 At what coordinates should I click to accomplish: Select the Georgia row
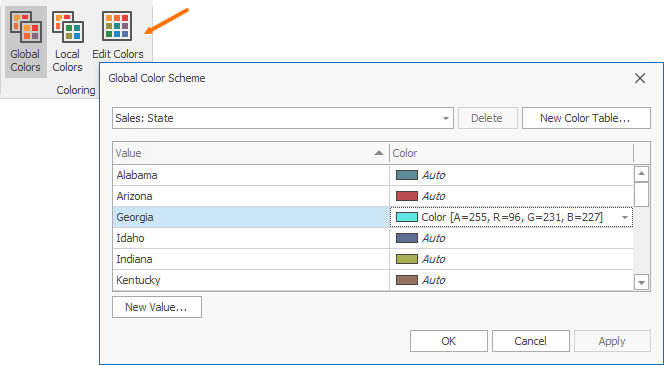373,217
